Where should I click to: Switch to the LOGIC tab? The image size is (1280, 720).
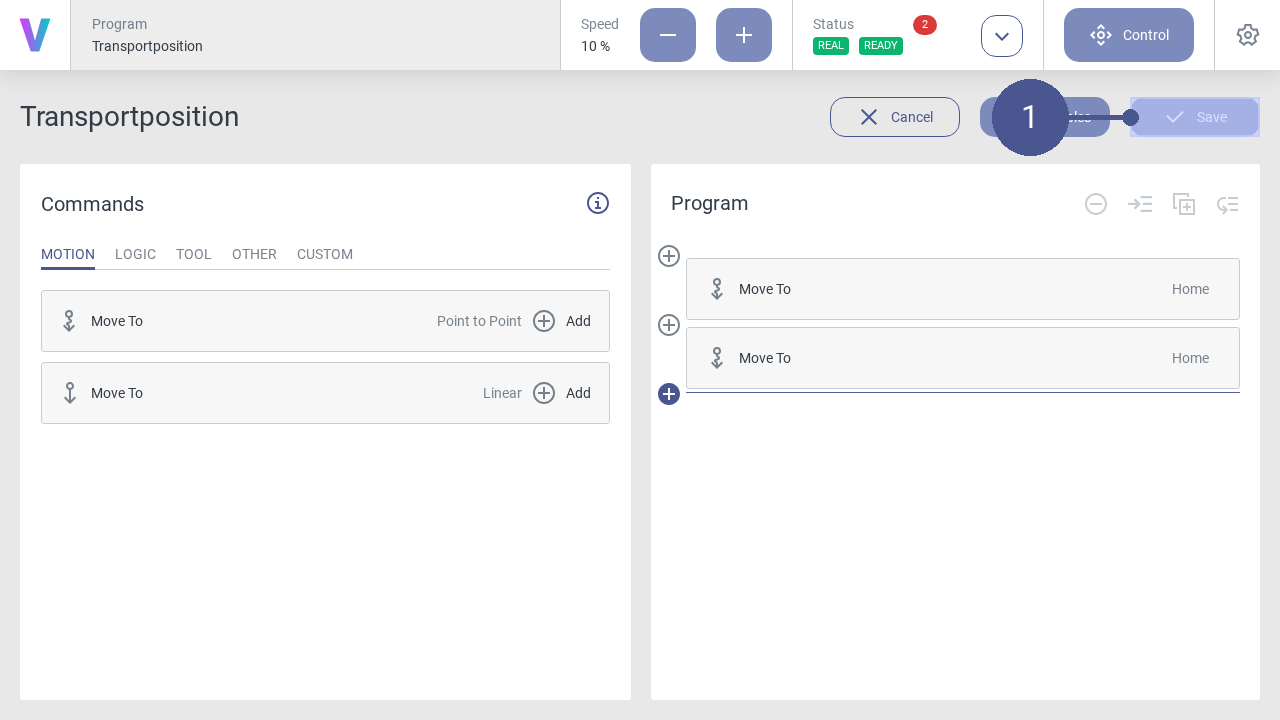point(135,254)
